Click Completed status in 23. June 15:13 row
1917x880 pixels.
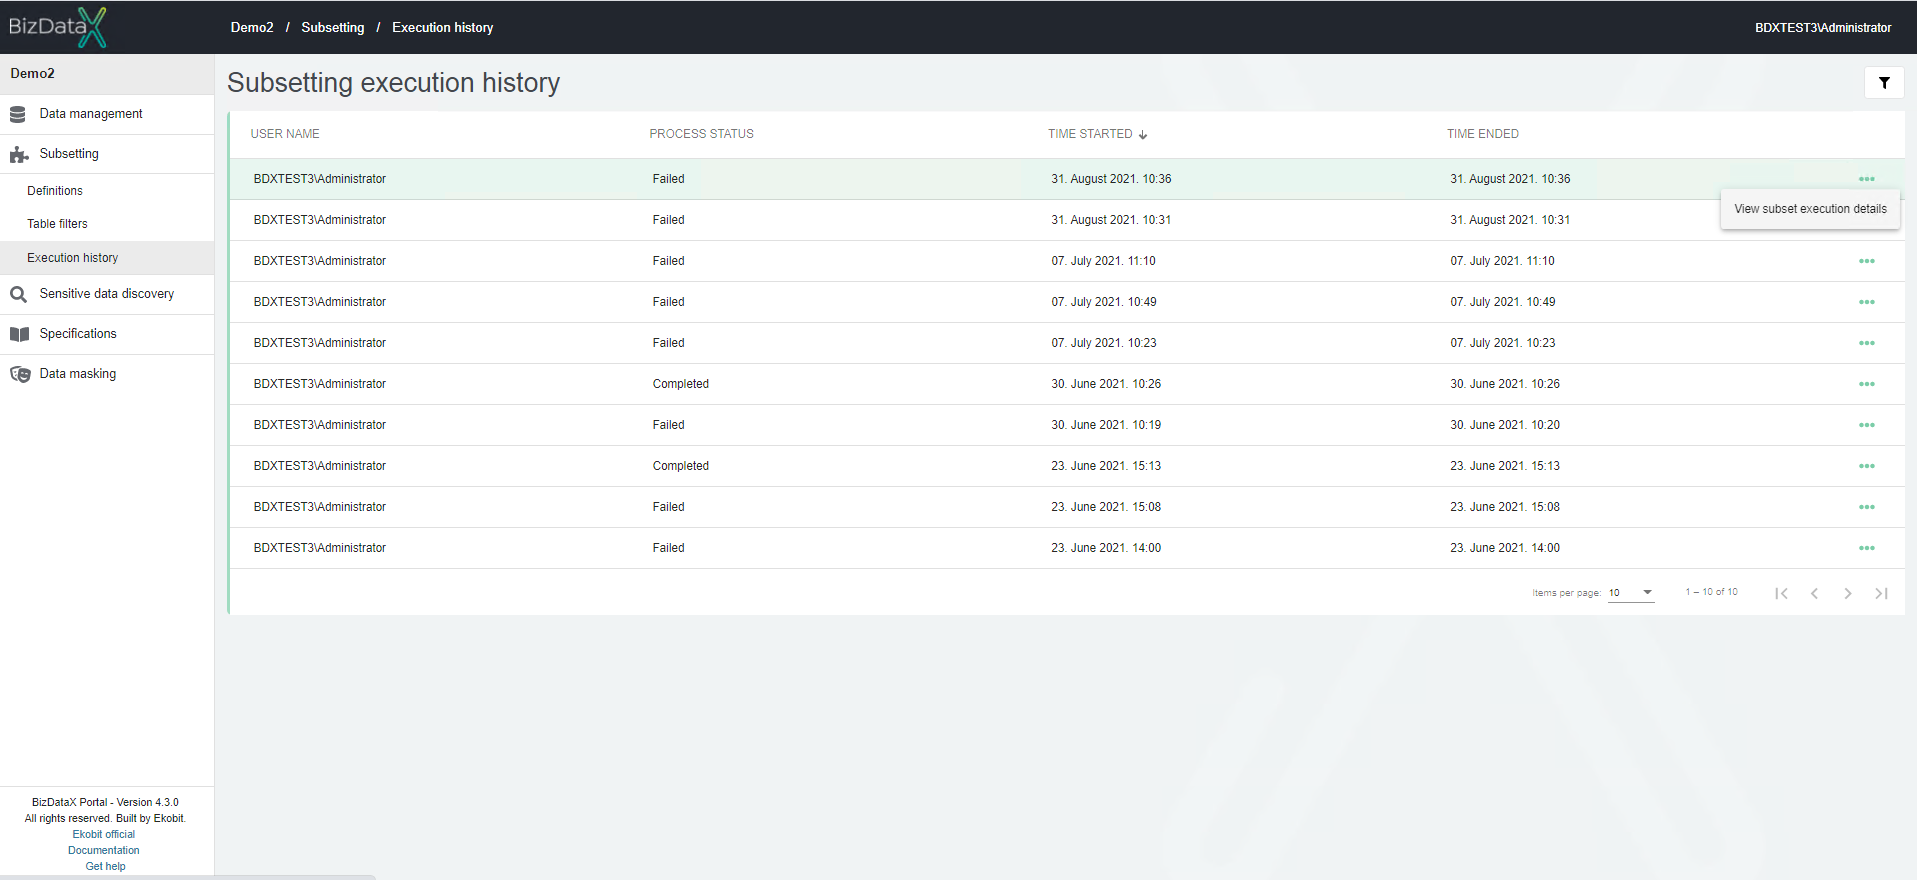pos(681,466)
